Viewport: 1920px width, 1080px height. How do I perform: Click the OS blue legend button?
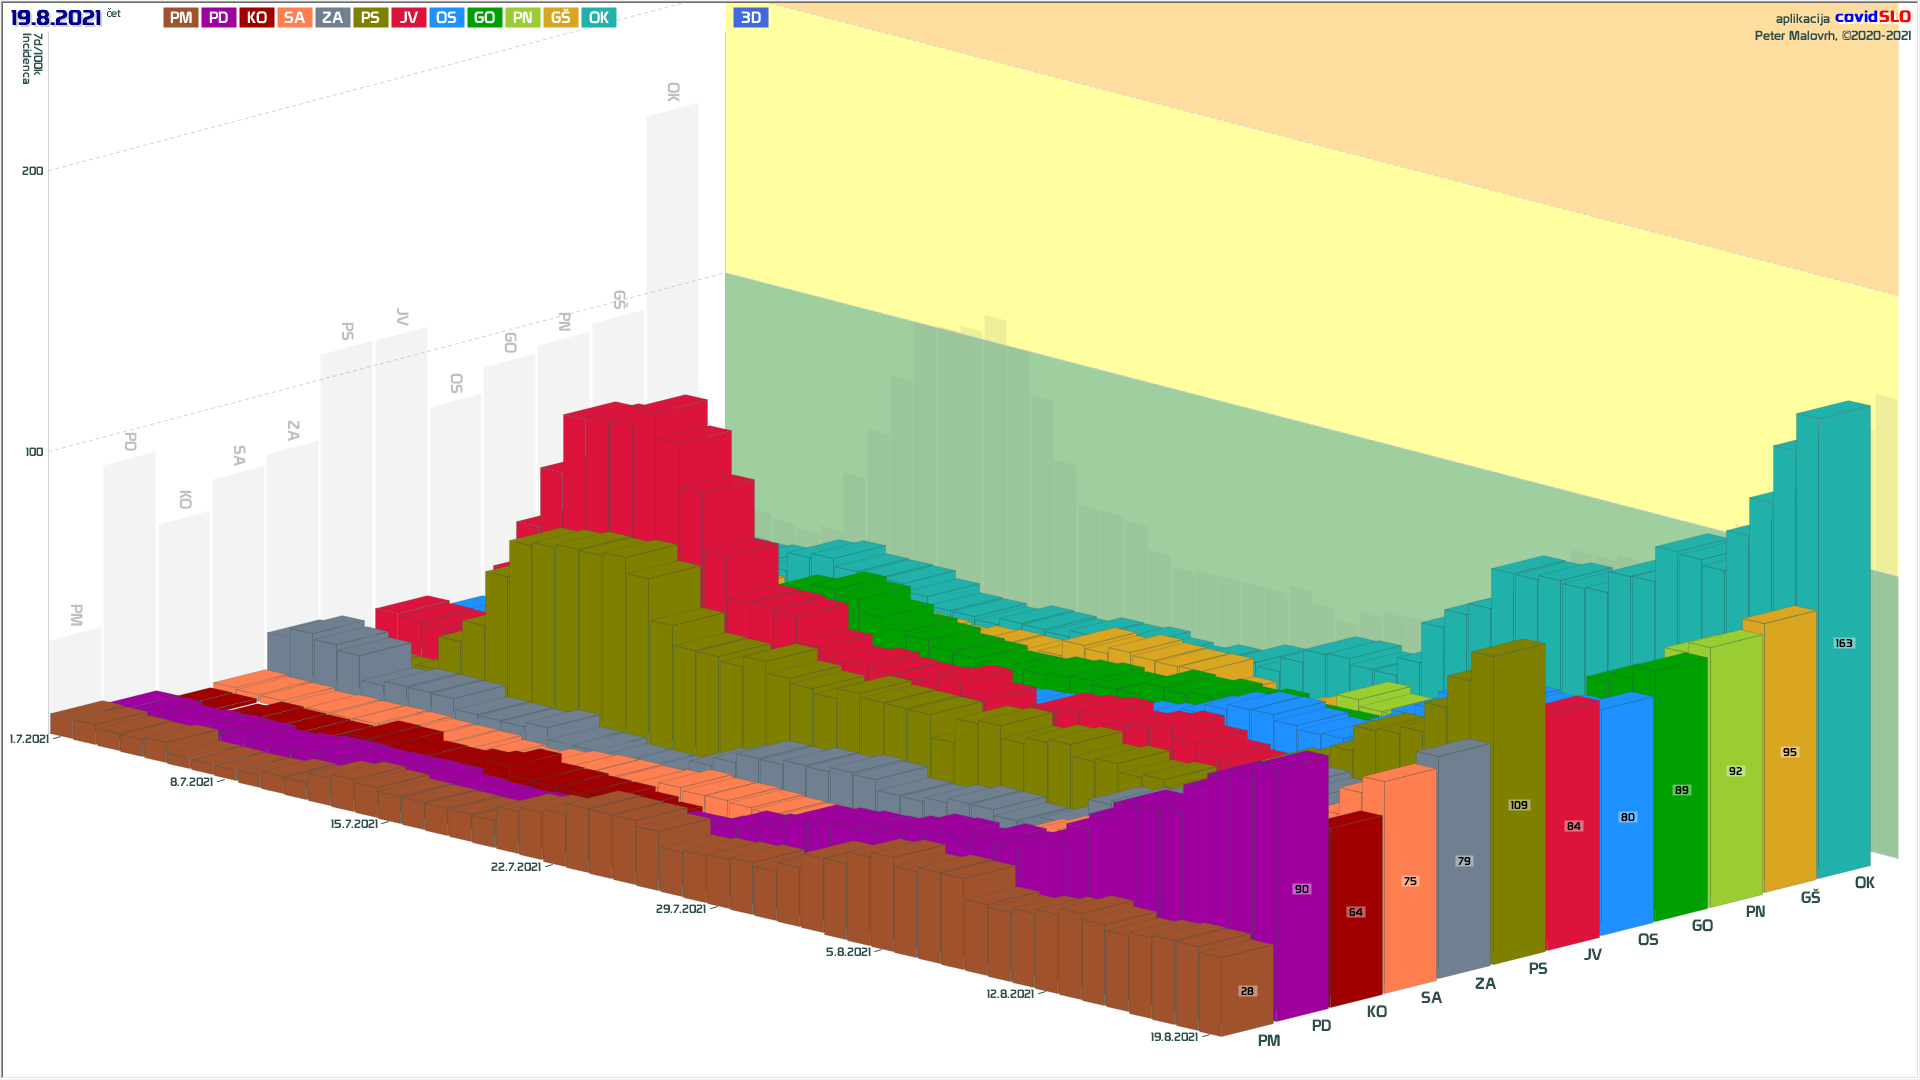[x=446, y=18]
